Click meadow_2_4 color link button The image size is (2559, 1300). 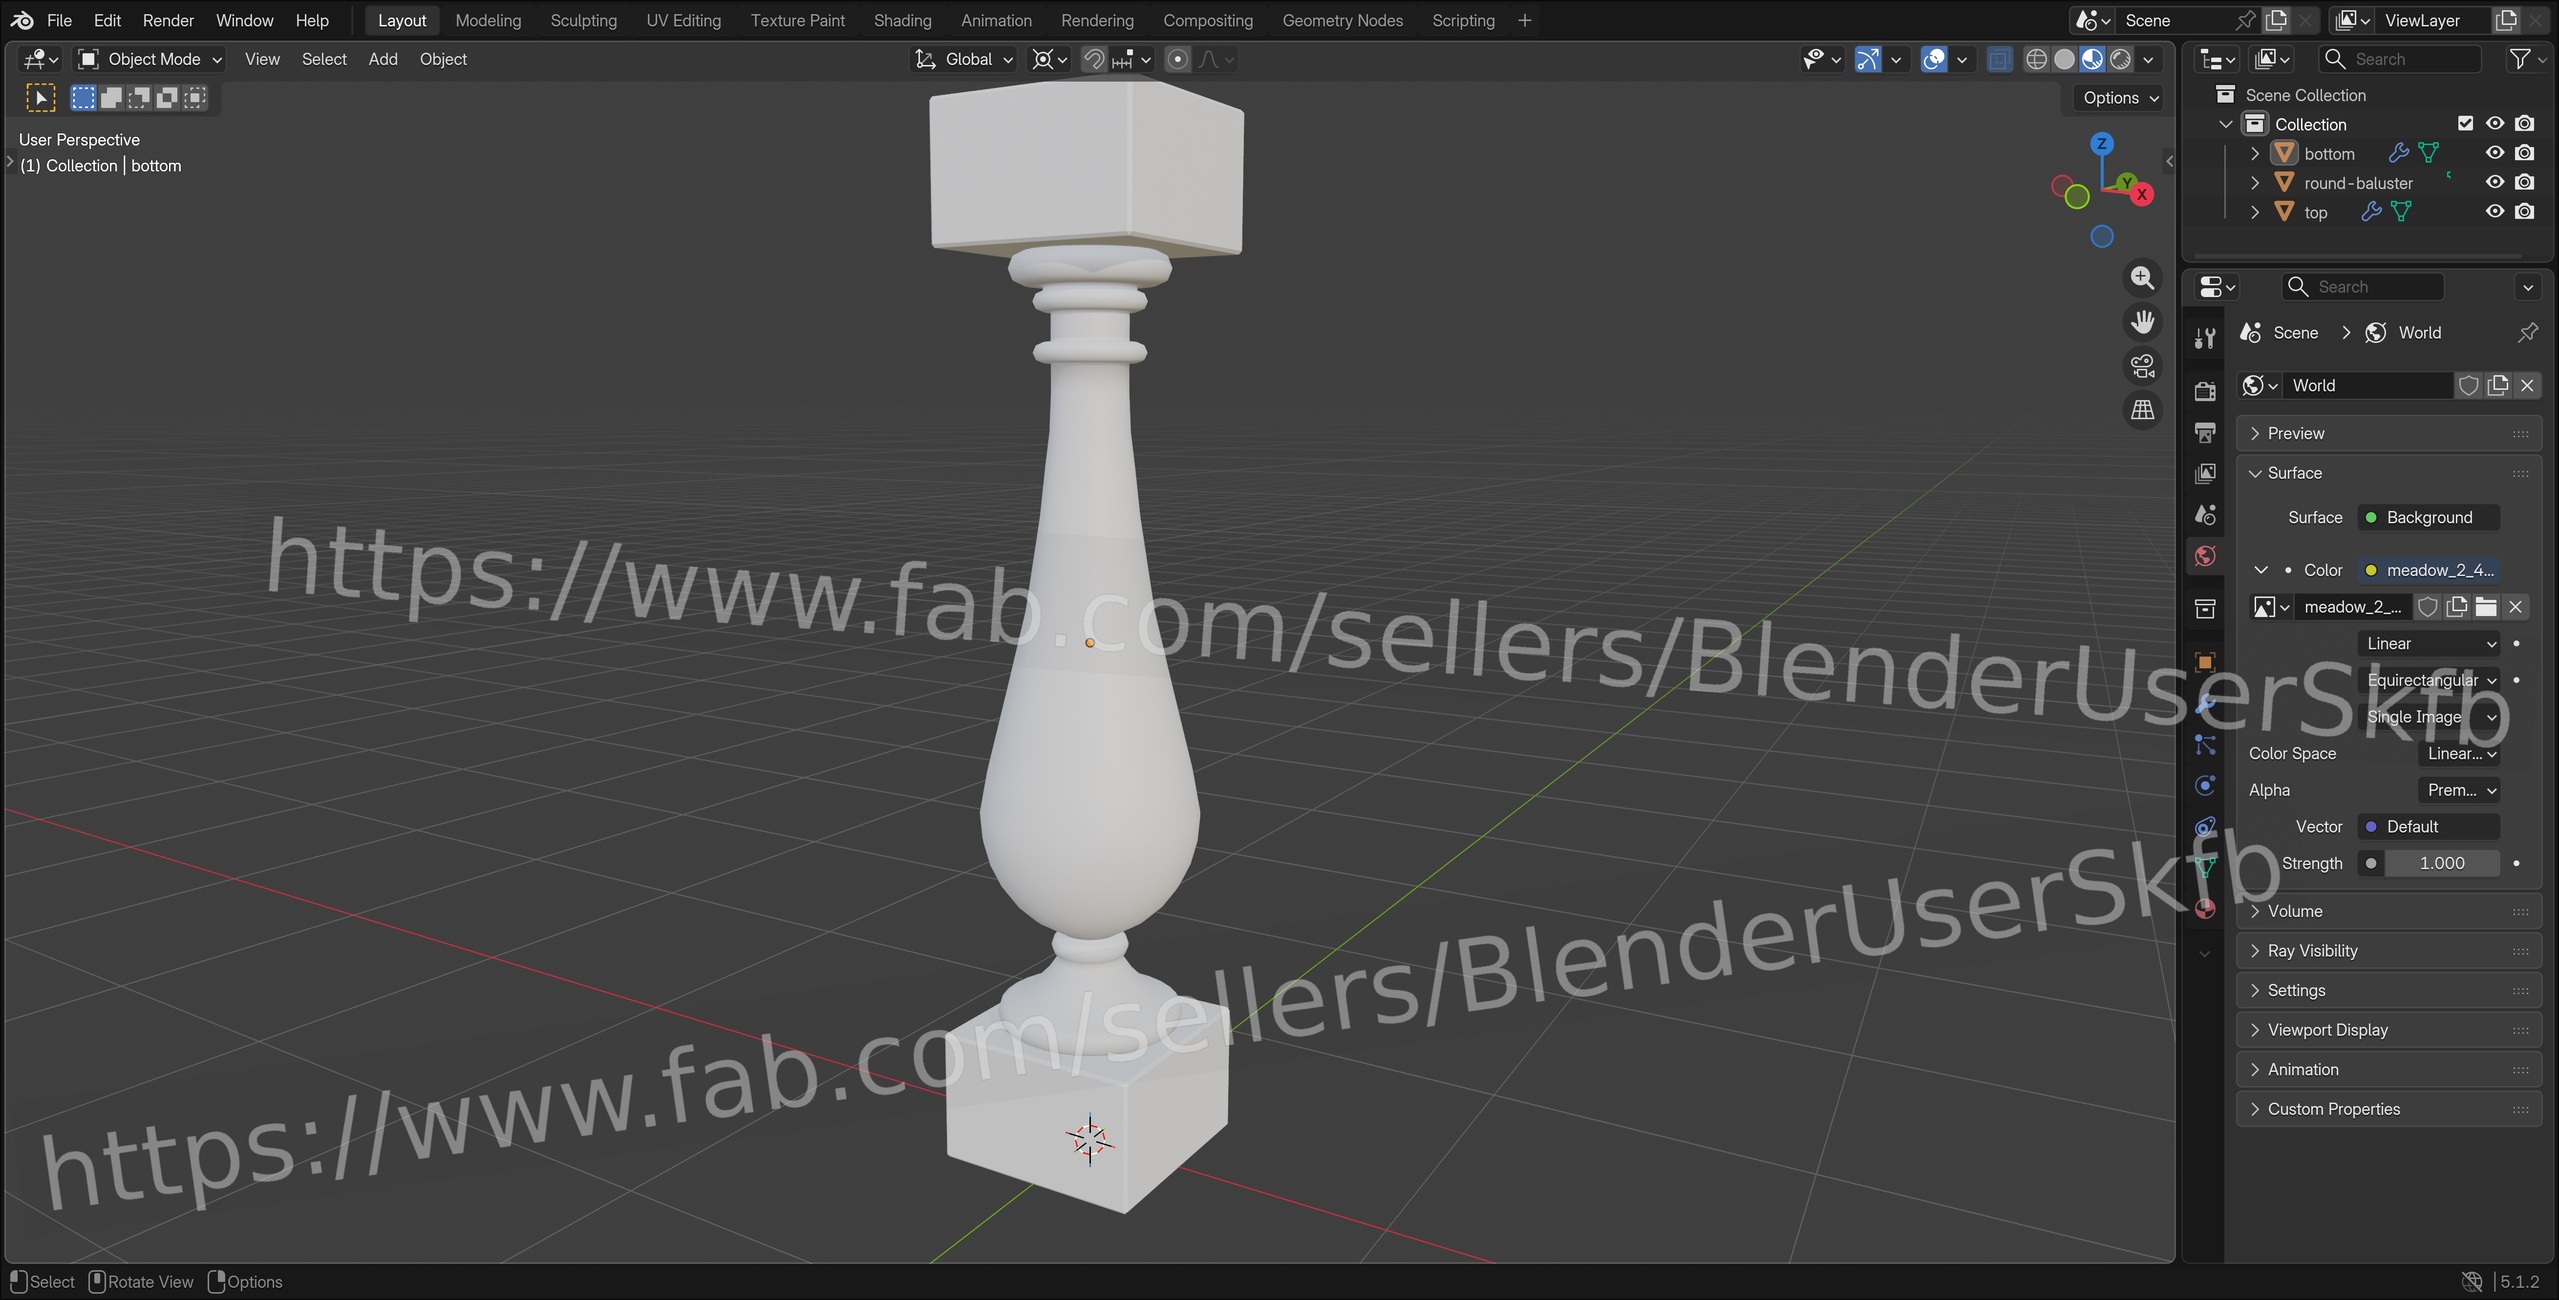pyautogui.click(x=2429, y=570)
